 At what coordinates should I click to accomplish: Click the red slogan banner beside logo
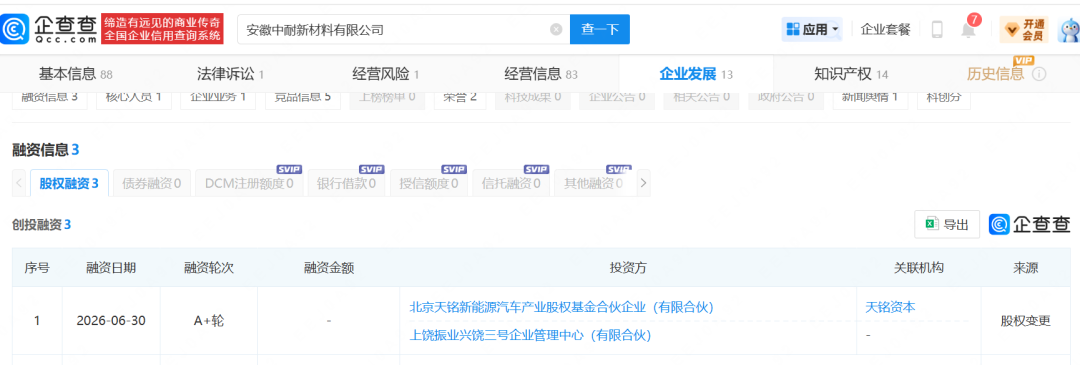pos(162,29)
